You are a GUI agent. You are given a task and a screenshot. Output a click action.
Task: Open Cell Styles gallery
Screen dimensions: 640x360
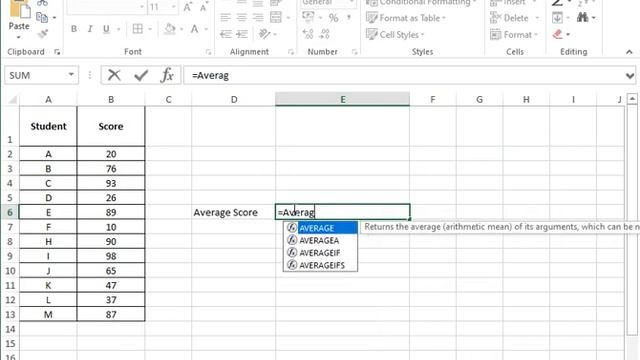[x=395, y=35]
